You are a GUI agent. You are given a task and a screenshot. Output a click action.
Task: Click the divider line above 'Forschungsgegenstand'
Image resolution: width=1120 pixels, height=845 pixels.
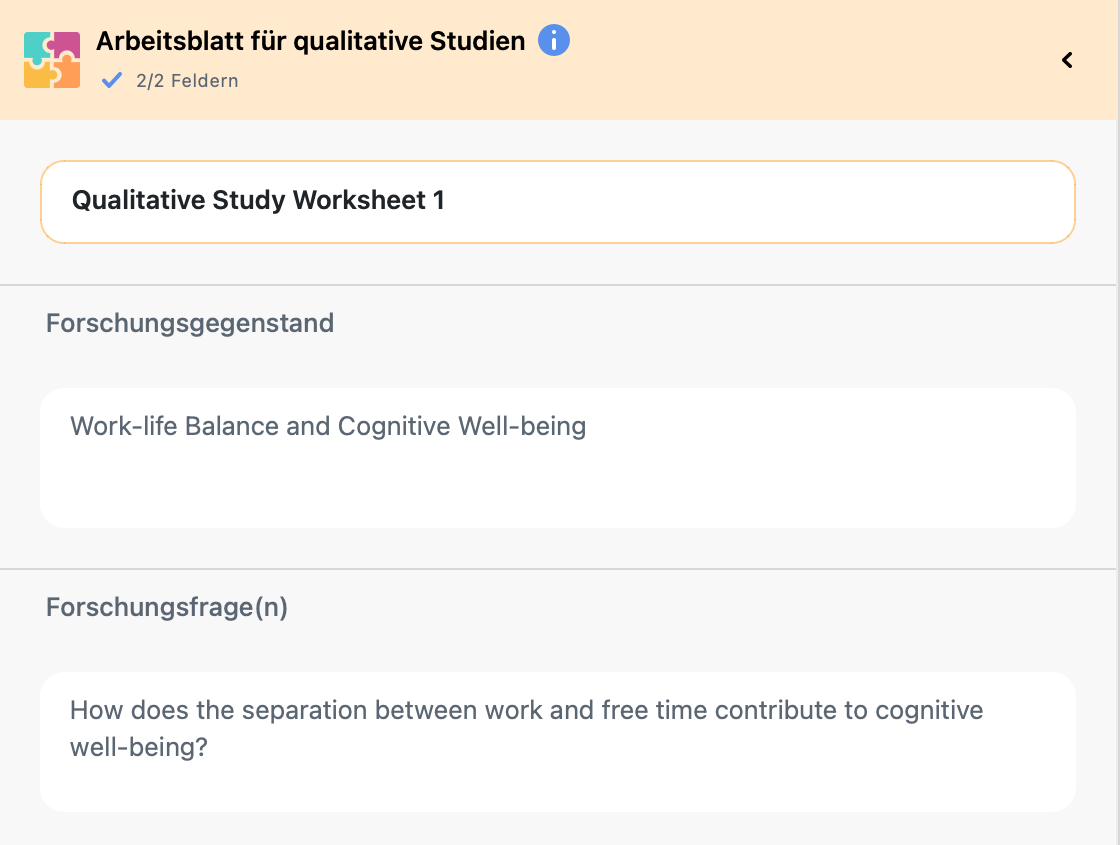click(560, 285)
